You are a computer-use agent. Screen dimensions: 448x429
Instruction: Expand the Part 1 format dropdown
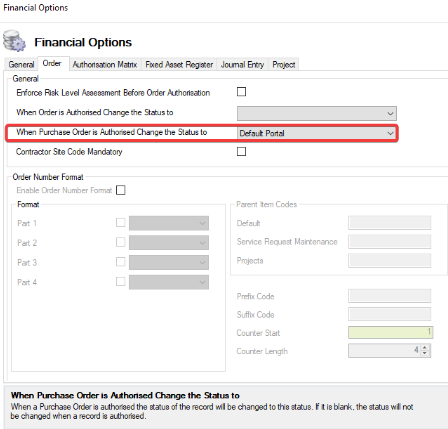(x=169, y=223)
